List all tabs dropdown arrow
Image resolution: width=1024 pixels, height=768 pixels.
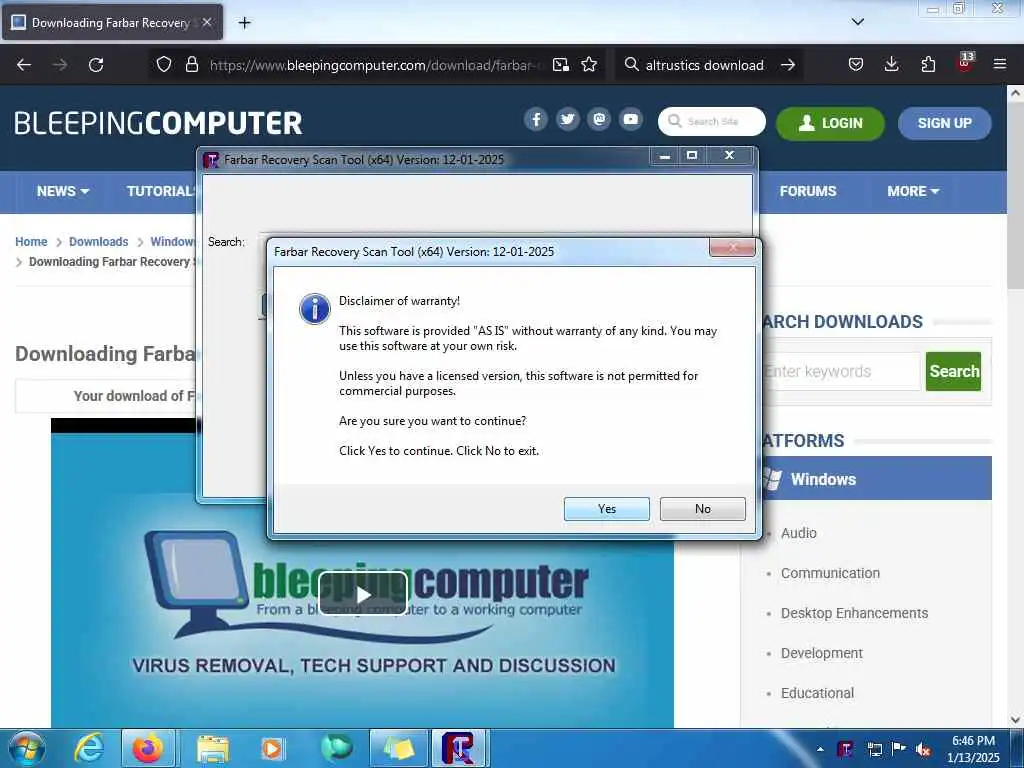[x=858, y=22]
